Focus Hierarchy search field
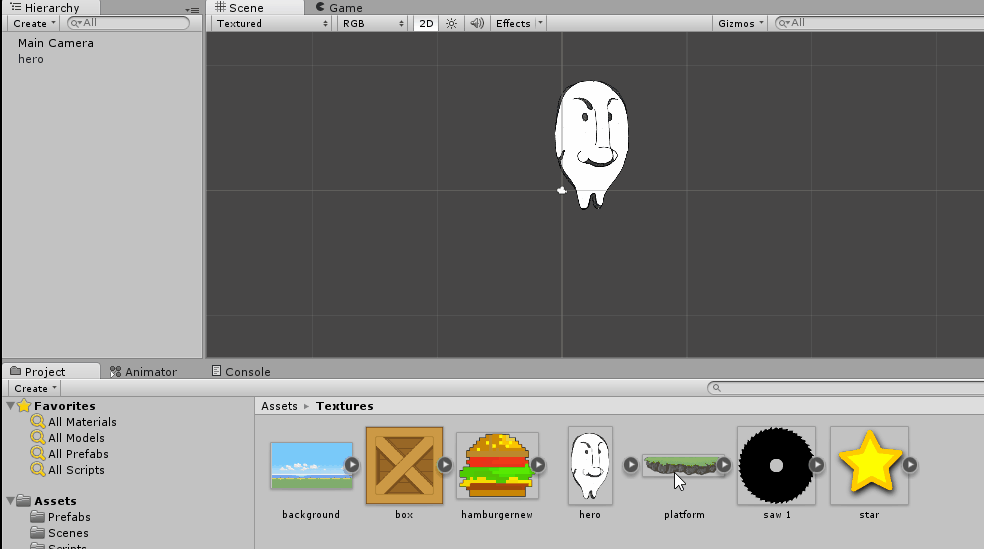This screenshot has height=549, width=984. pos(128,23)
